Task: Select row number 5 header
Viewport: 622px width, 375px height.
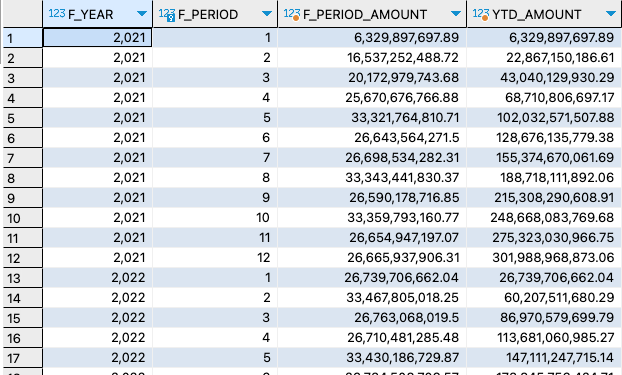Action: [23, 118]
